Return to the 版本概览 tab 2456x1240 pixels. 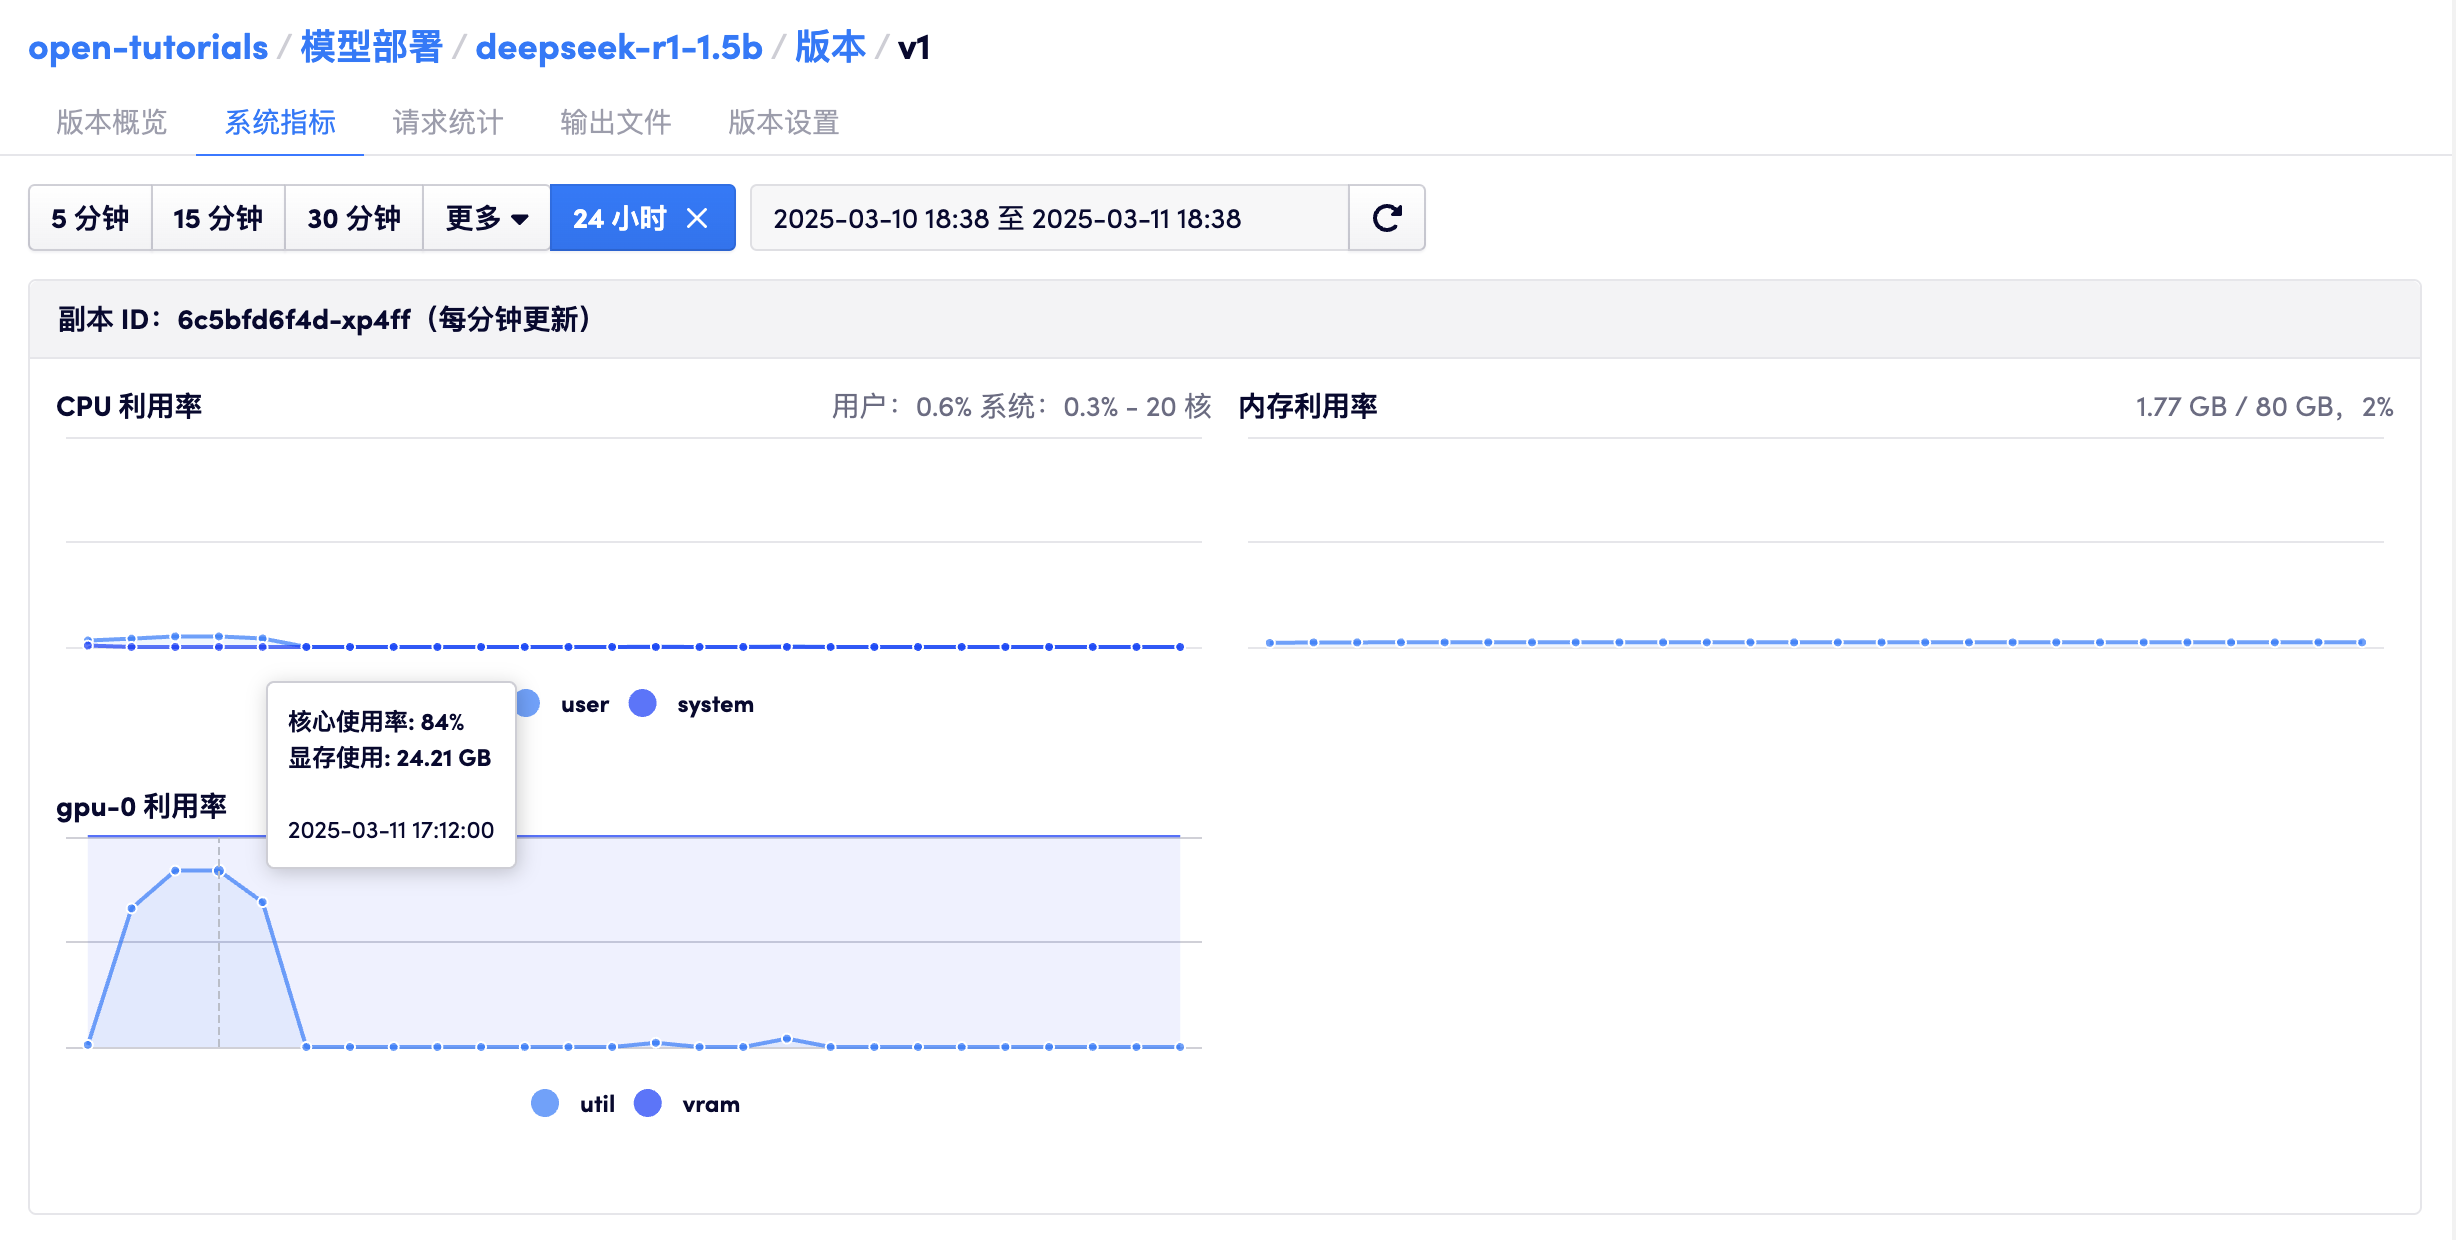[x=111, y=122]
